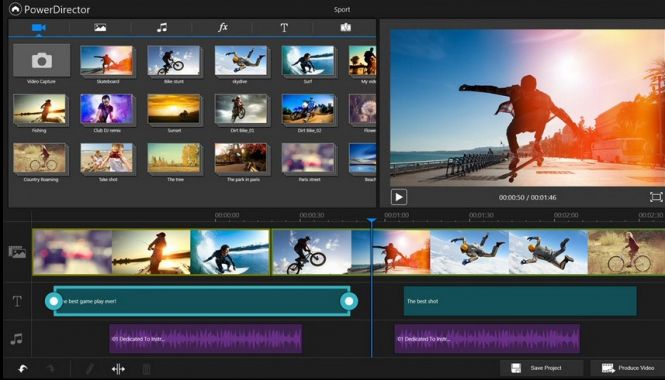Image resolution: width=665 pixels, height=380 pixels.
Task: Click the blue timeline playhead marker
Action: [x=372, y=221]
